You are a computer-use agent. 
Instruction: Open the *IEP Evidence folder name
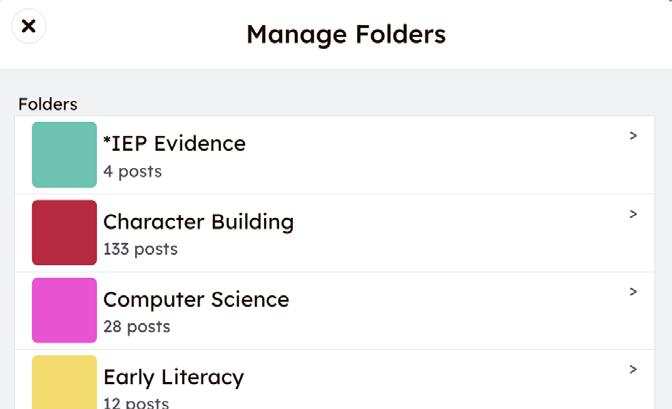coord(174,143)
